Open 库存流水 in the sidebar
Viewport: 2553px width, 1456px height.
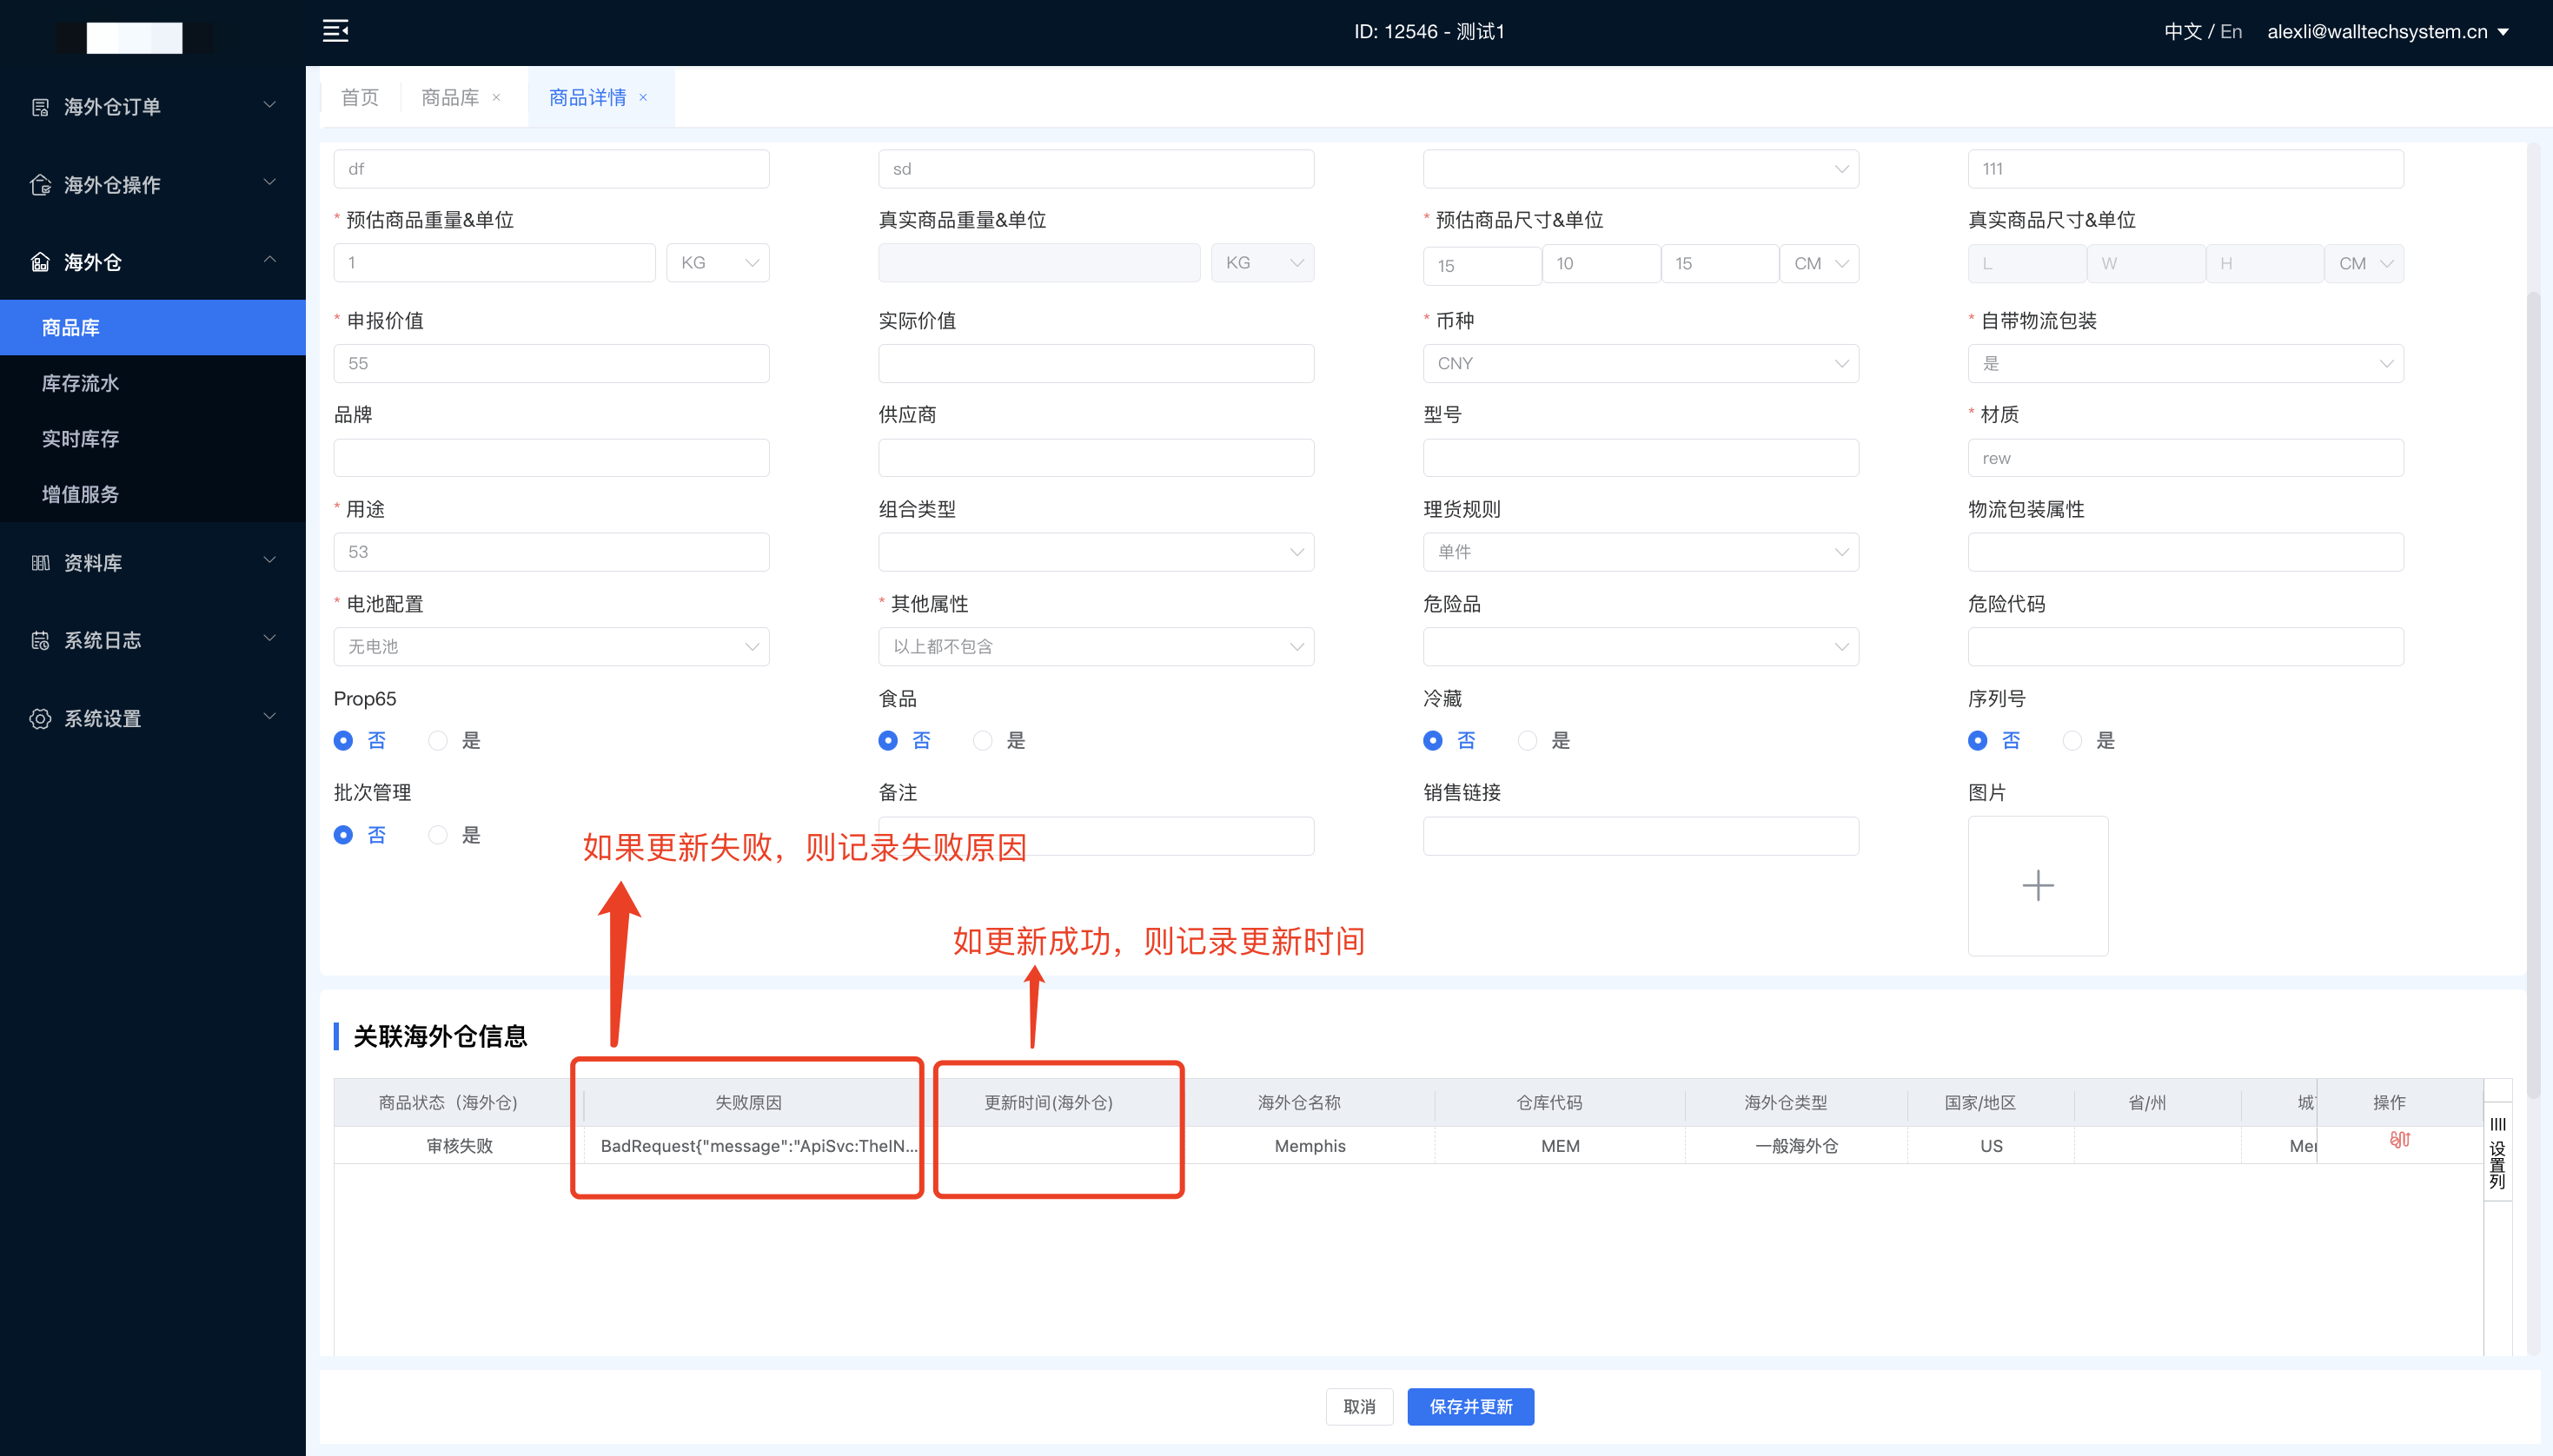(x=80, y=383)
